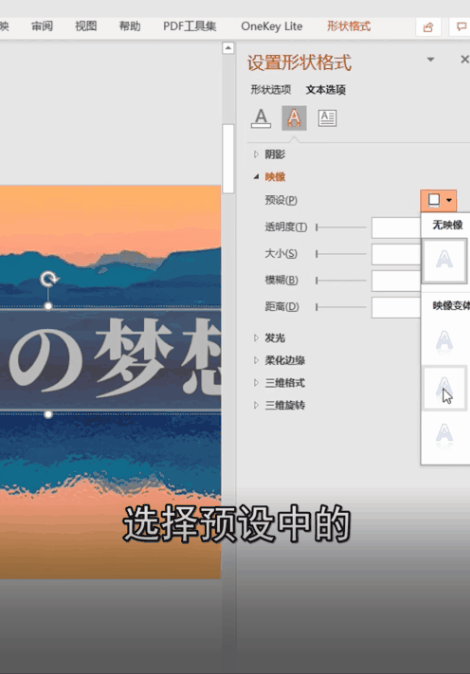Open the PDF工具集 ribbon tab
Viewport: 470px width, 674px height.
pyautogui.click(x=190, y=26)
